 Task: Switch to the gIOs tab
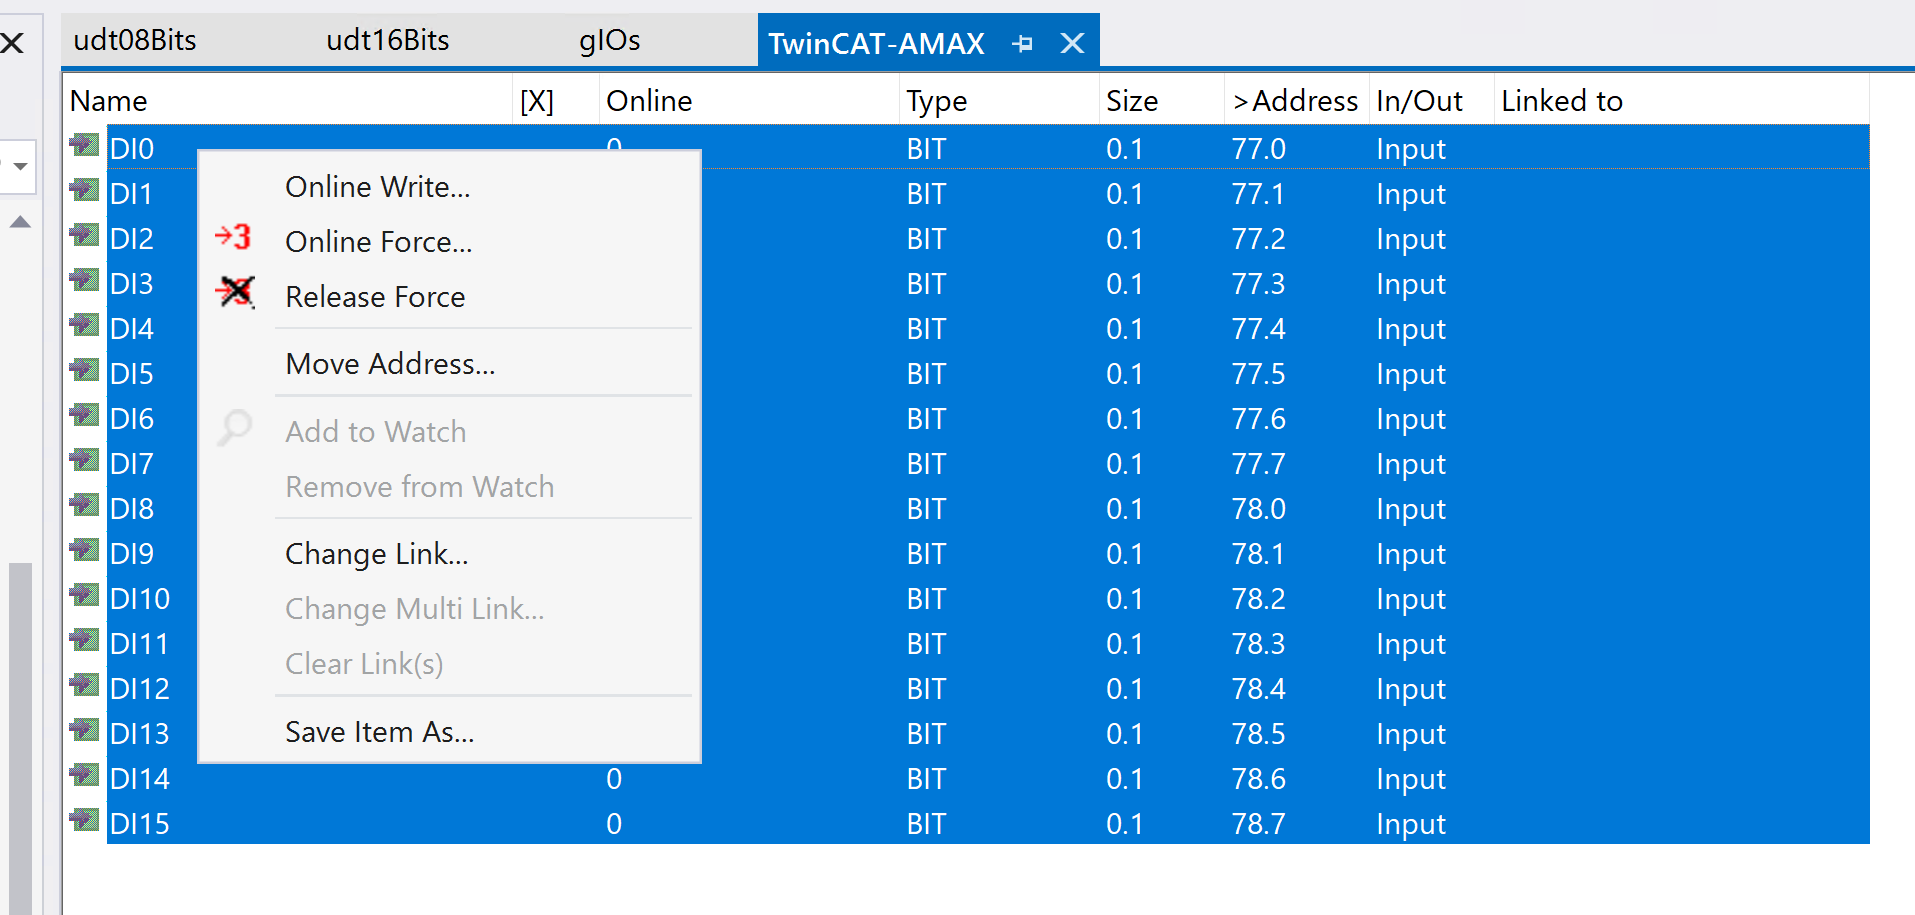click(609, 40)
